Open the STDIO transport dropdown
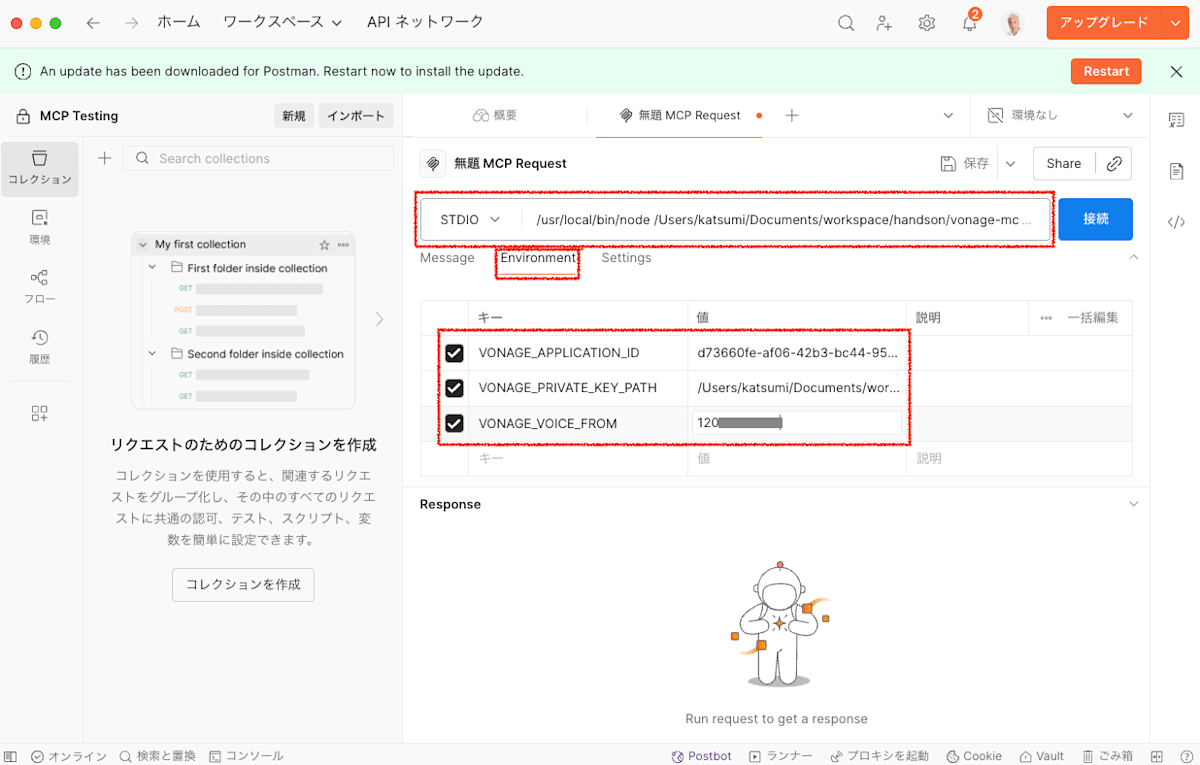Screen dimensions: 1200x765 tap(470, 219)
